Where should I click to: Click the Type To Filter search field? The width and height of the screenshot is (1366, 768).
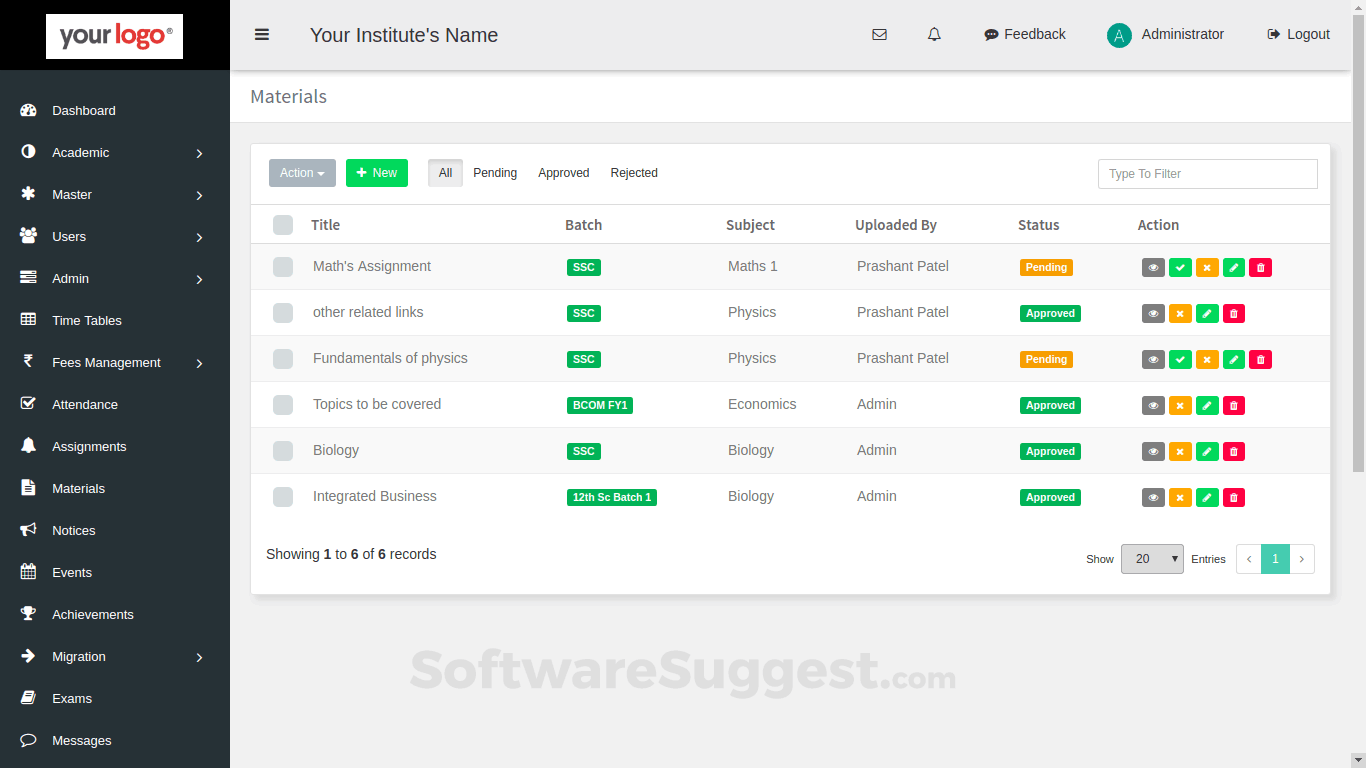pos(1207,174)
